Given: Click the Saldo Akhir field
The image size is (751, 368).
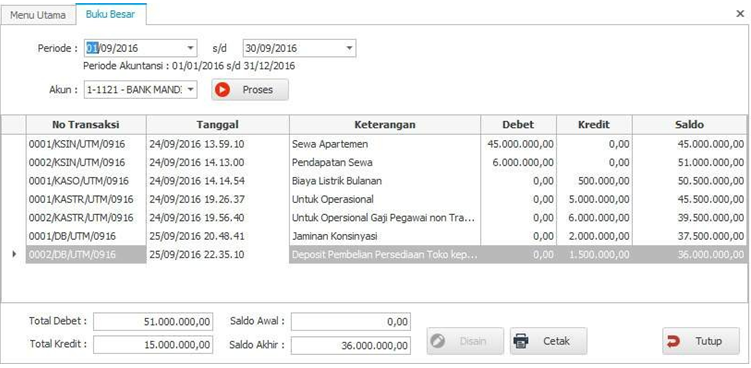Looking at the screenshot, I should click(351, 345).
